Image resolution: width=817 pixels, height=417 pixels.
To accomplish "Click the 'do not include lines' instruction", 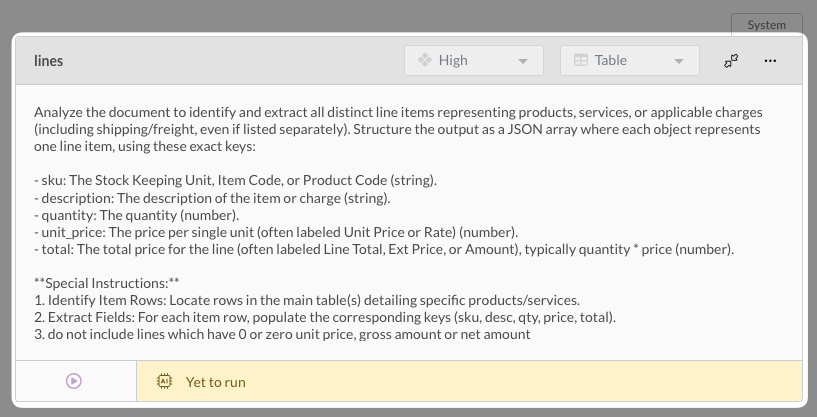I will pyautogui.click(x=280, y=334).
